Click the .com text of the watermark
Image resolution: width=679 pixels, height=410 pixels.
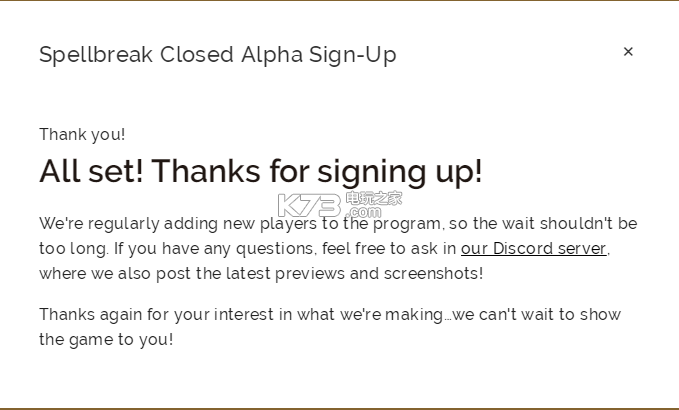(x=364, y=212)
